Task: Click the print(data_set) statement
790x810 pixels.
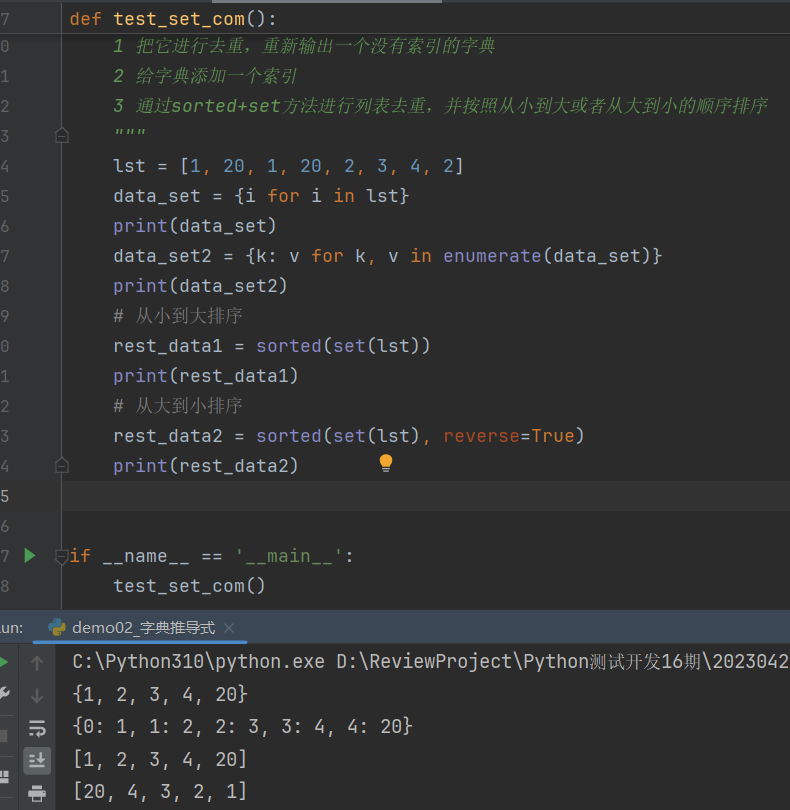Action: coord(195,226)
